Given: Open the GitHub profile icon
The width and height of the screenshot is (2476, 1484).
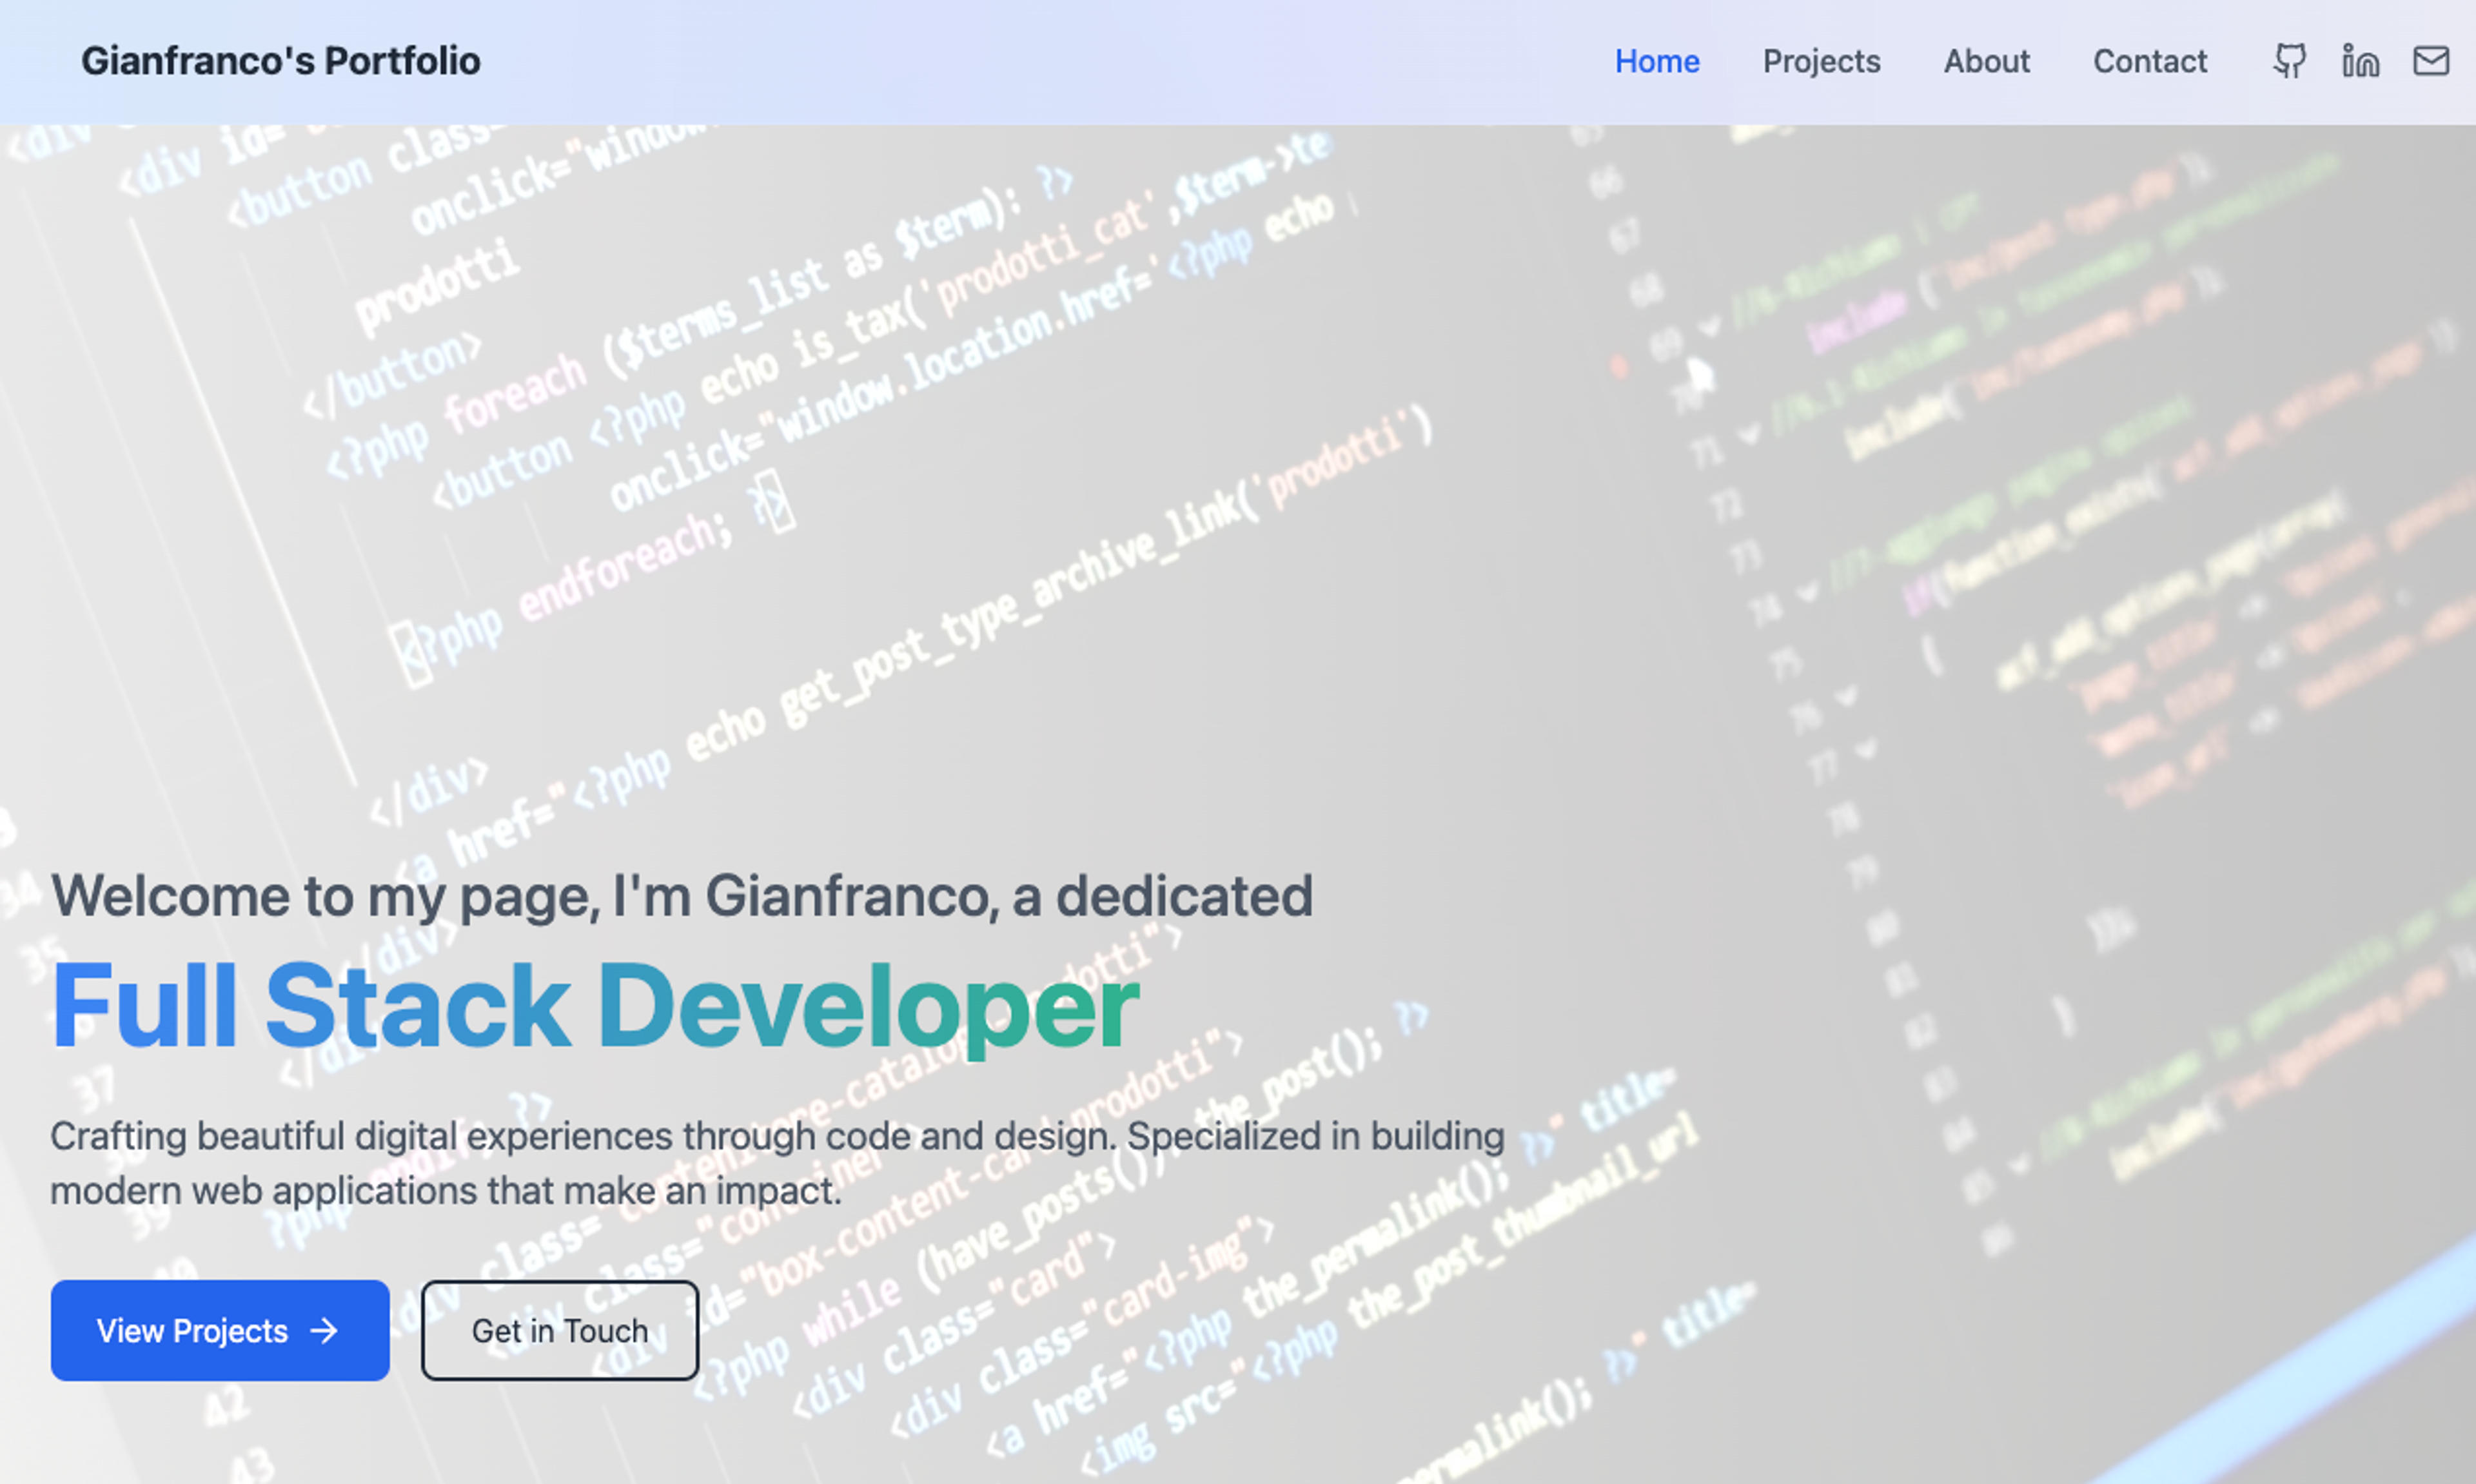Looking at the screenshot, I should (x=2290, y=61).
